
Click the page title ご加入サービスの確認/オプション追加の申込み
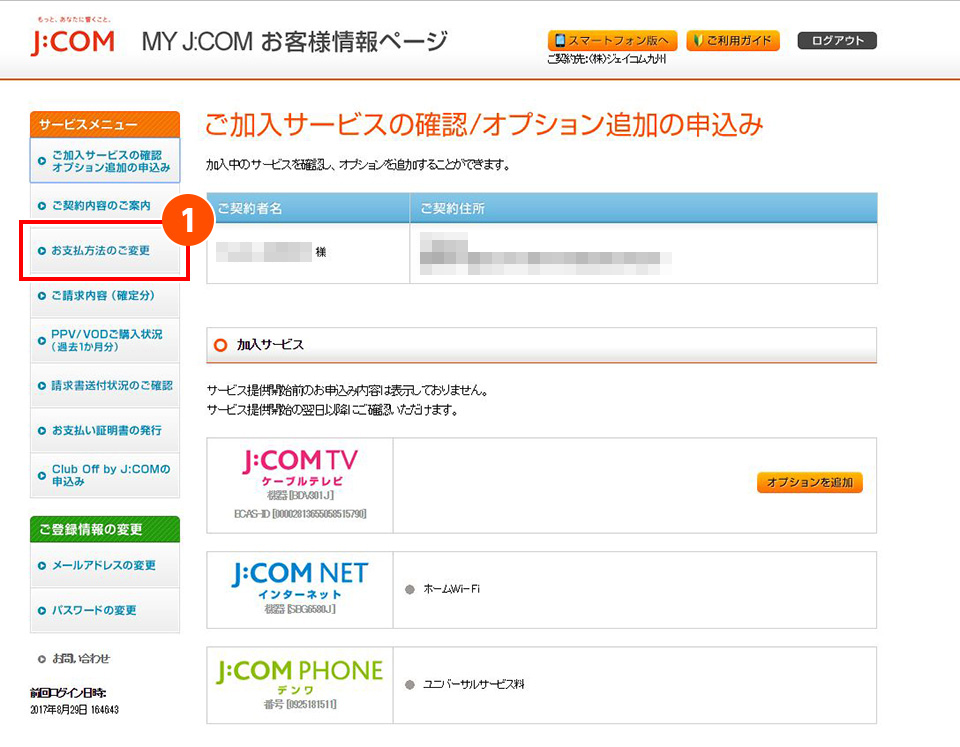(484, 125)
